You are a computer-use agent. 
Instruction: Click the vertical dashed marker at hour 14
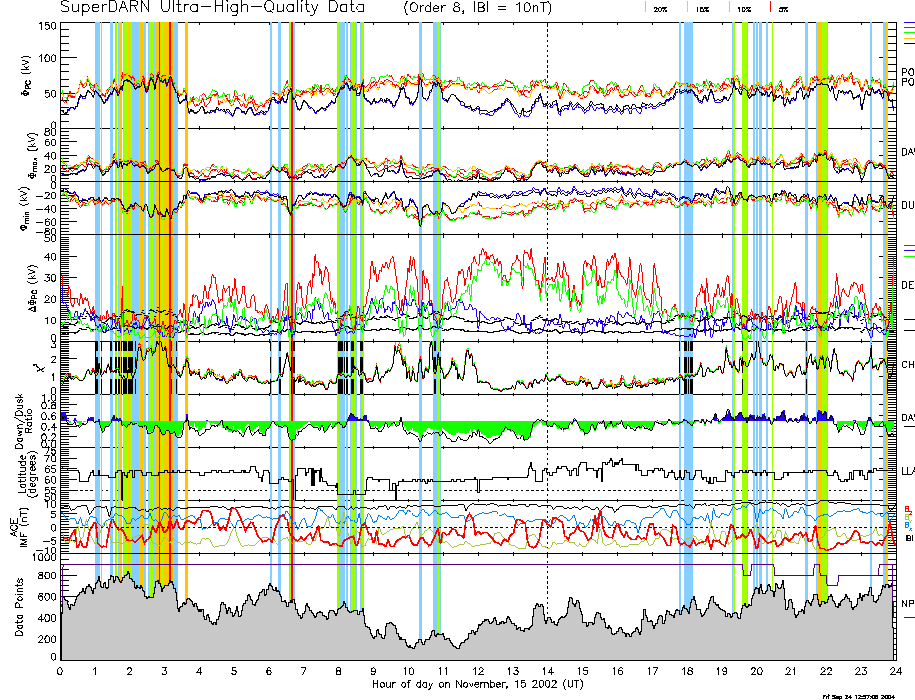pyautogui.click(x=547, y=341)
